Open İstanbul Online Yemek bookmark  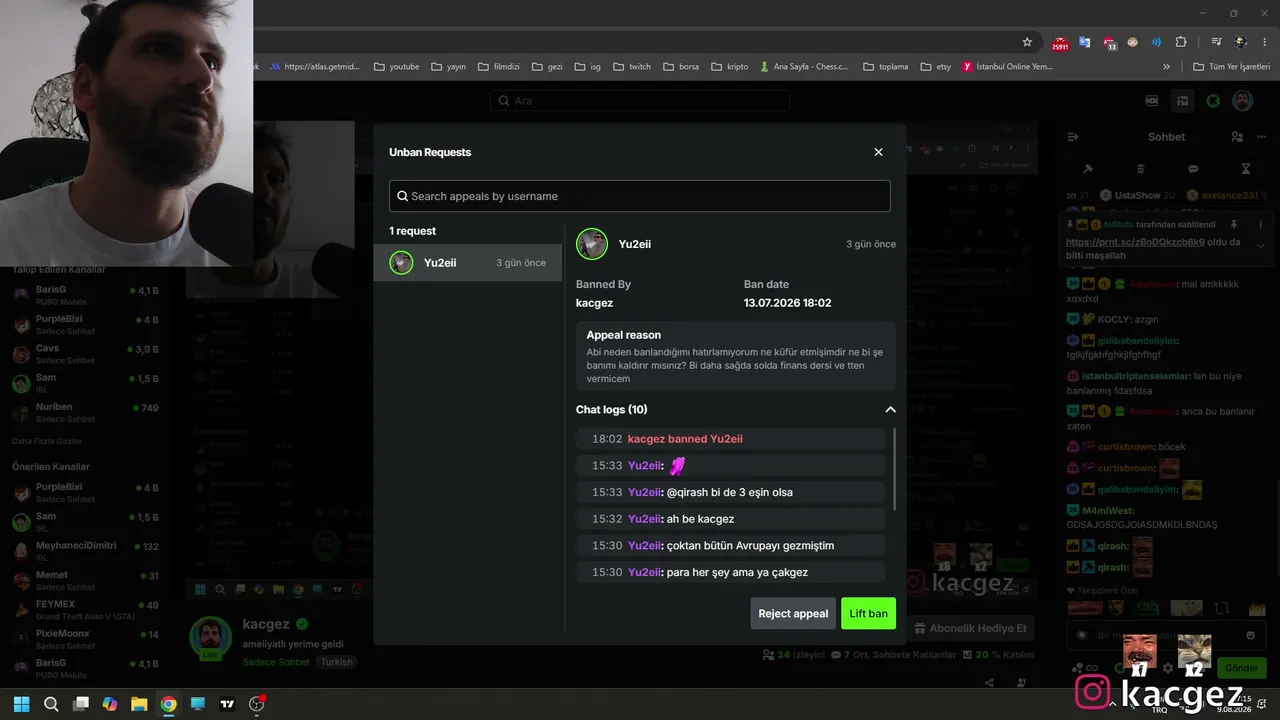coord(1008,67)
